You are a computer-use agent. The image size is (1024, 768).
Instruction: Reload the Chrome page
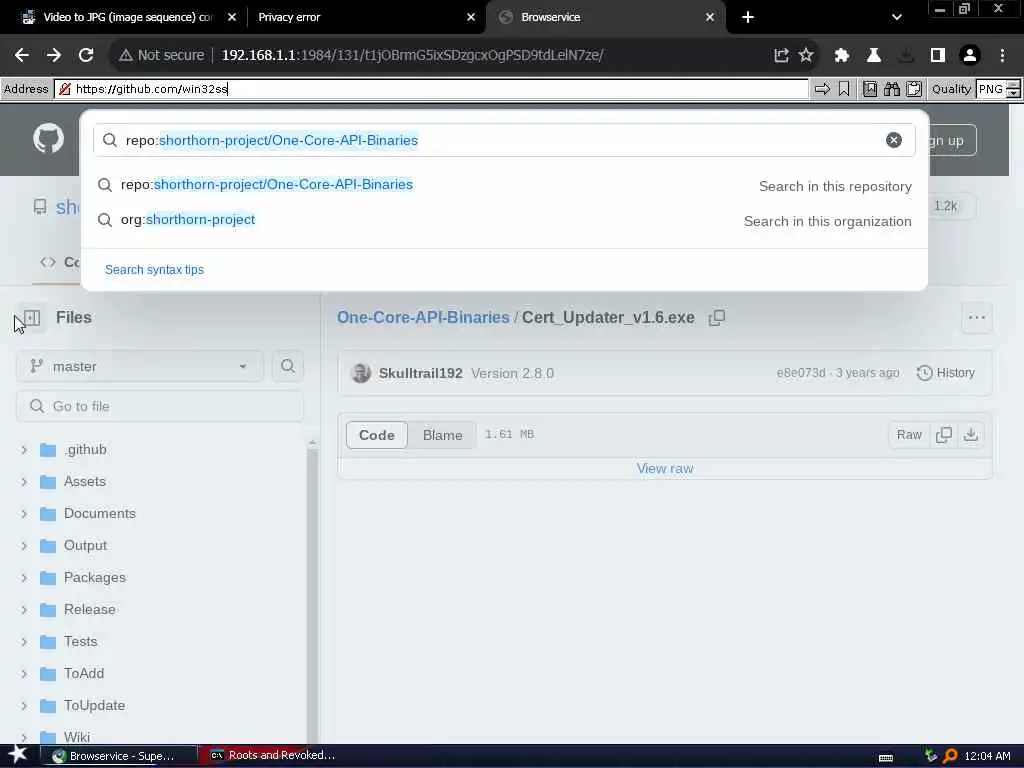(x=86, y=55)
